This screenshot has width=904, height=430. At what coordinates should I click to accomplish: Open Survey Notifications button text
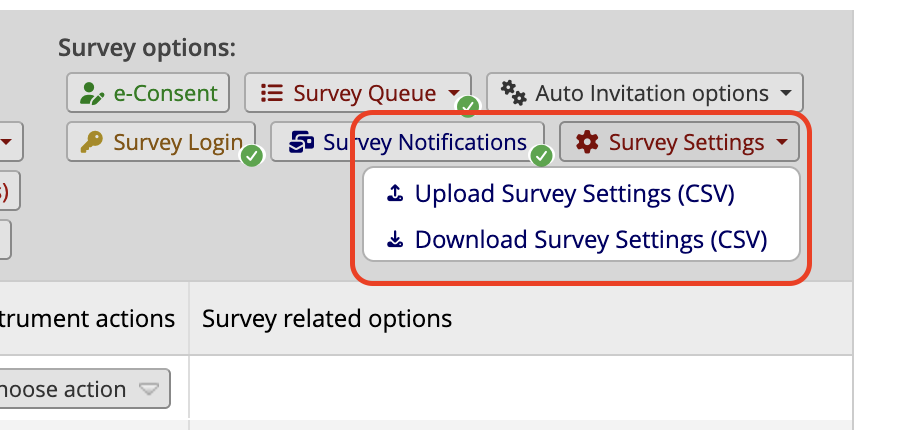pos(424,143)
